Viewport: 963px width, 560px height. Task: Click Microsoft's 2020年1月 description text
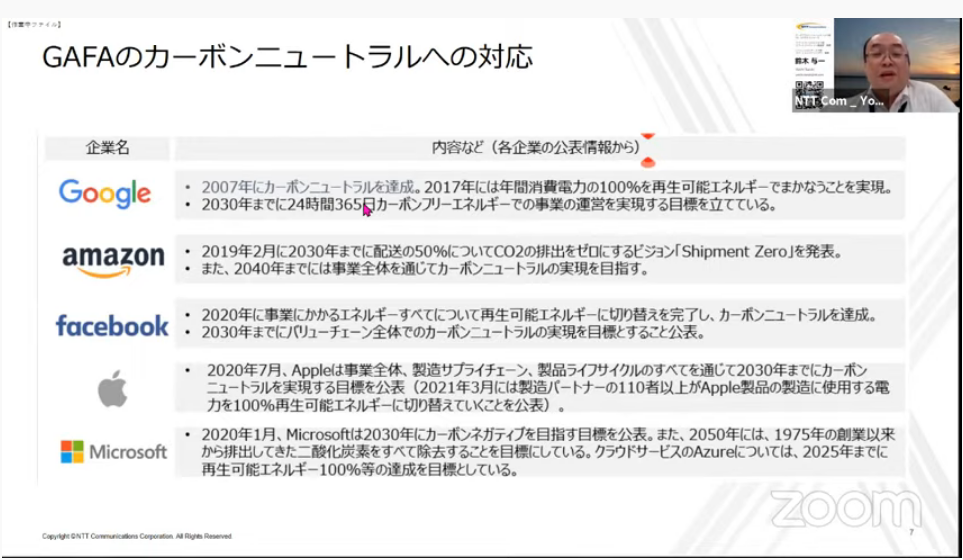(x=548, y=452)
